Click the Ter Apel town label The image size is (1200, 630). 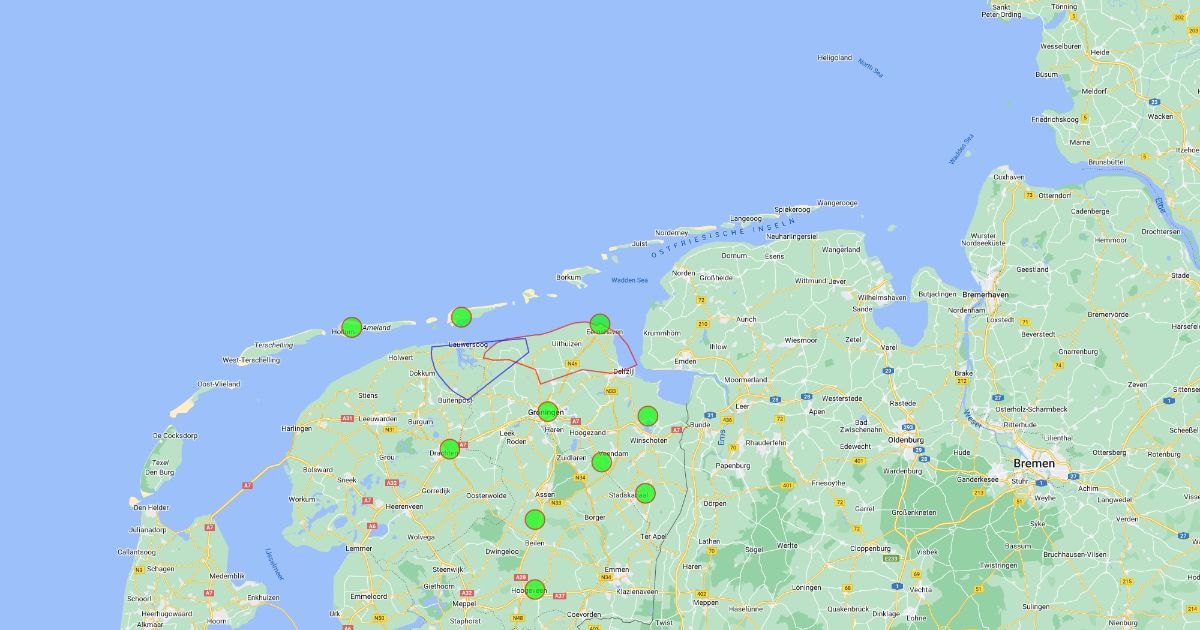pos(653,536)
